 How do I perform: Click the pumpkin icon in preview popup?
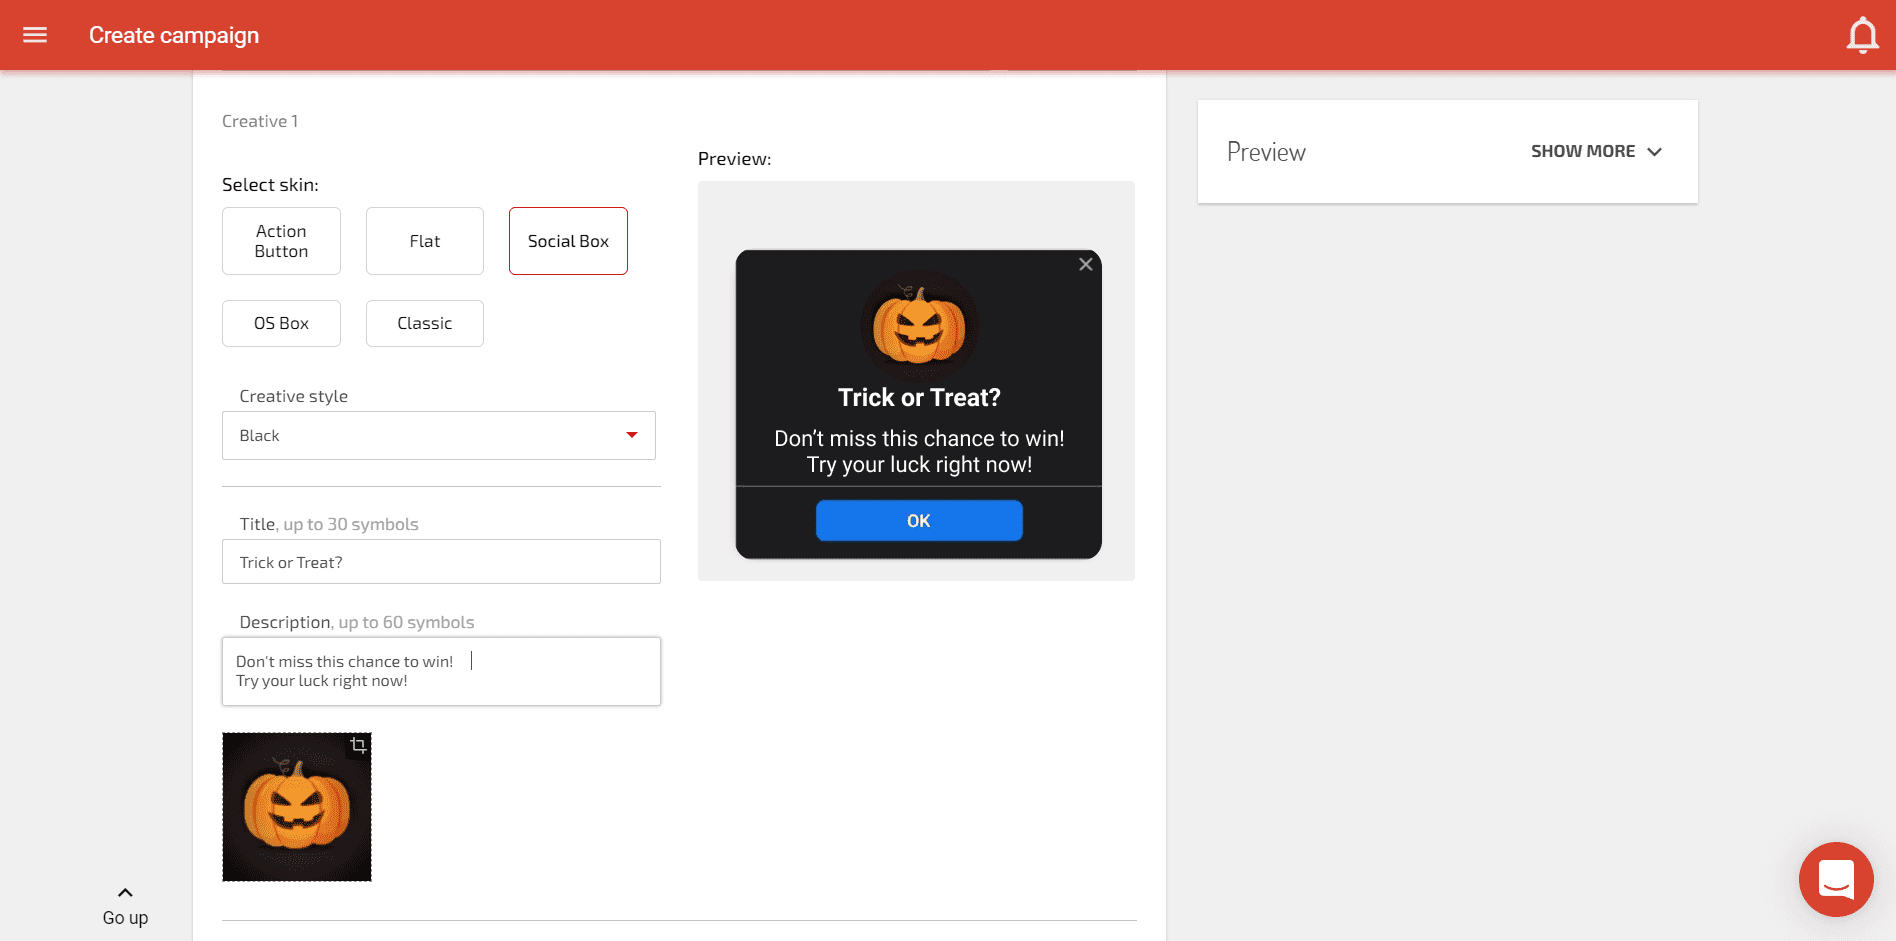coord(919,325)
